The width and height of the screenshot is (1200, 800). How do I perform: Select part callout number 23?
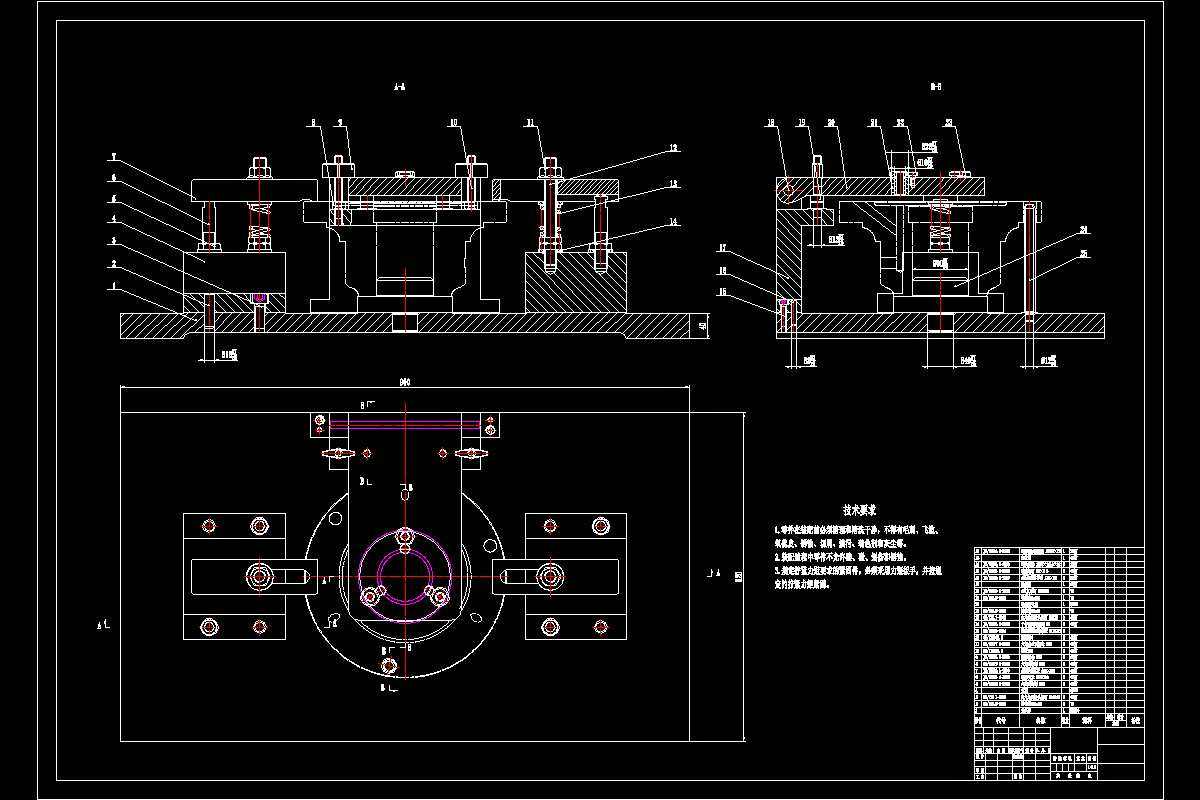point(947,124)
